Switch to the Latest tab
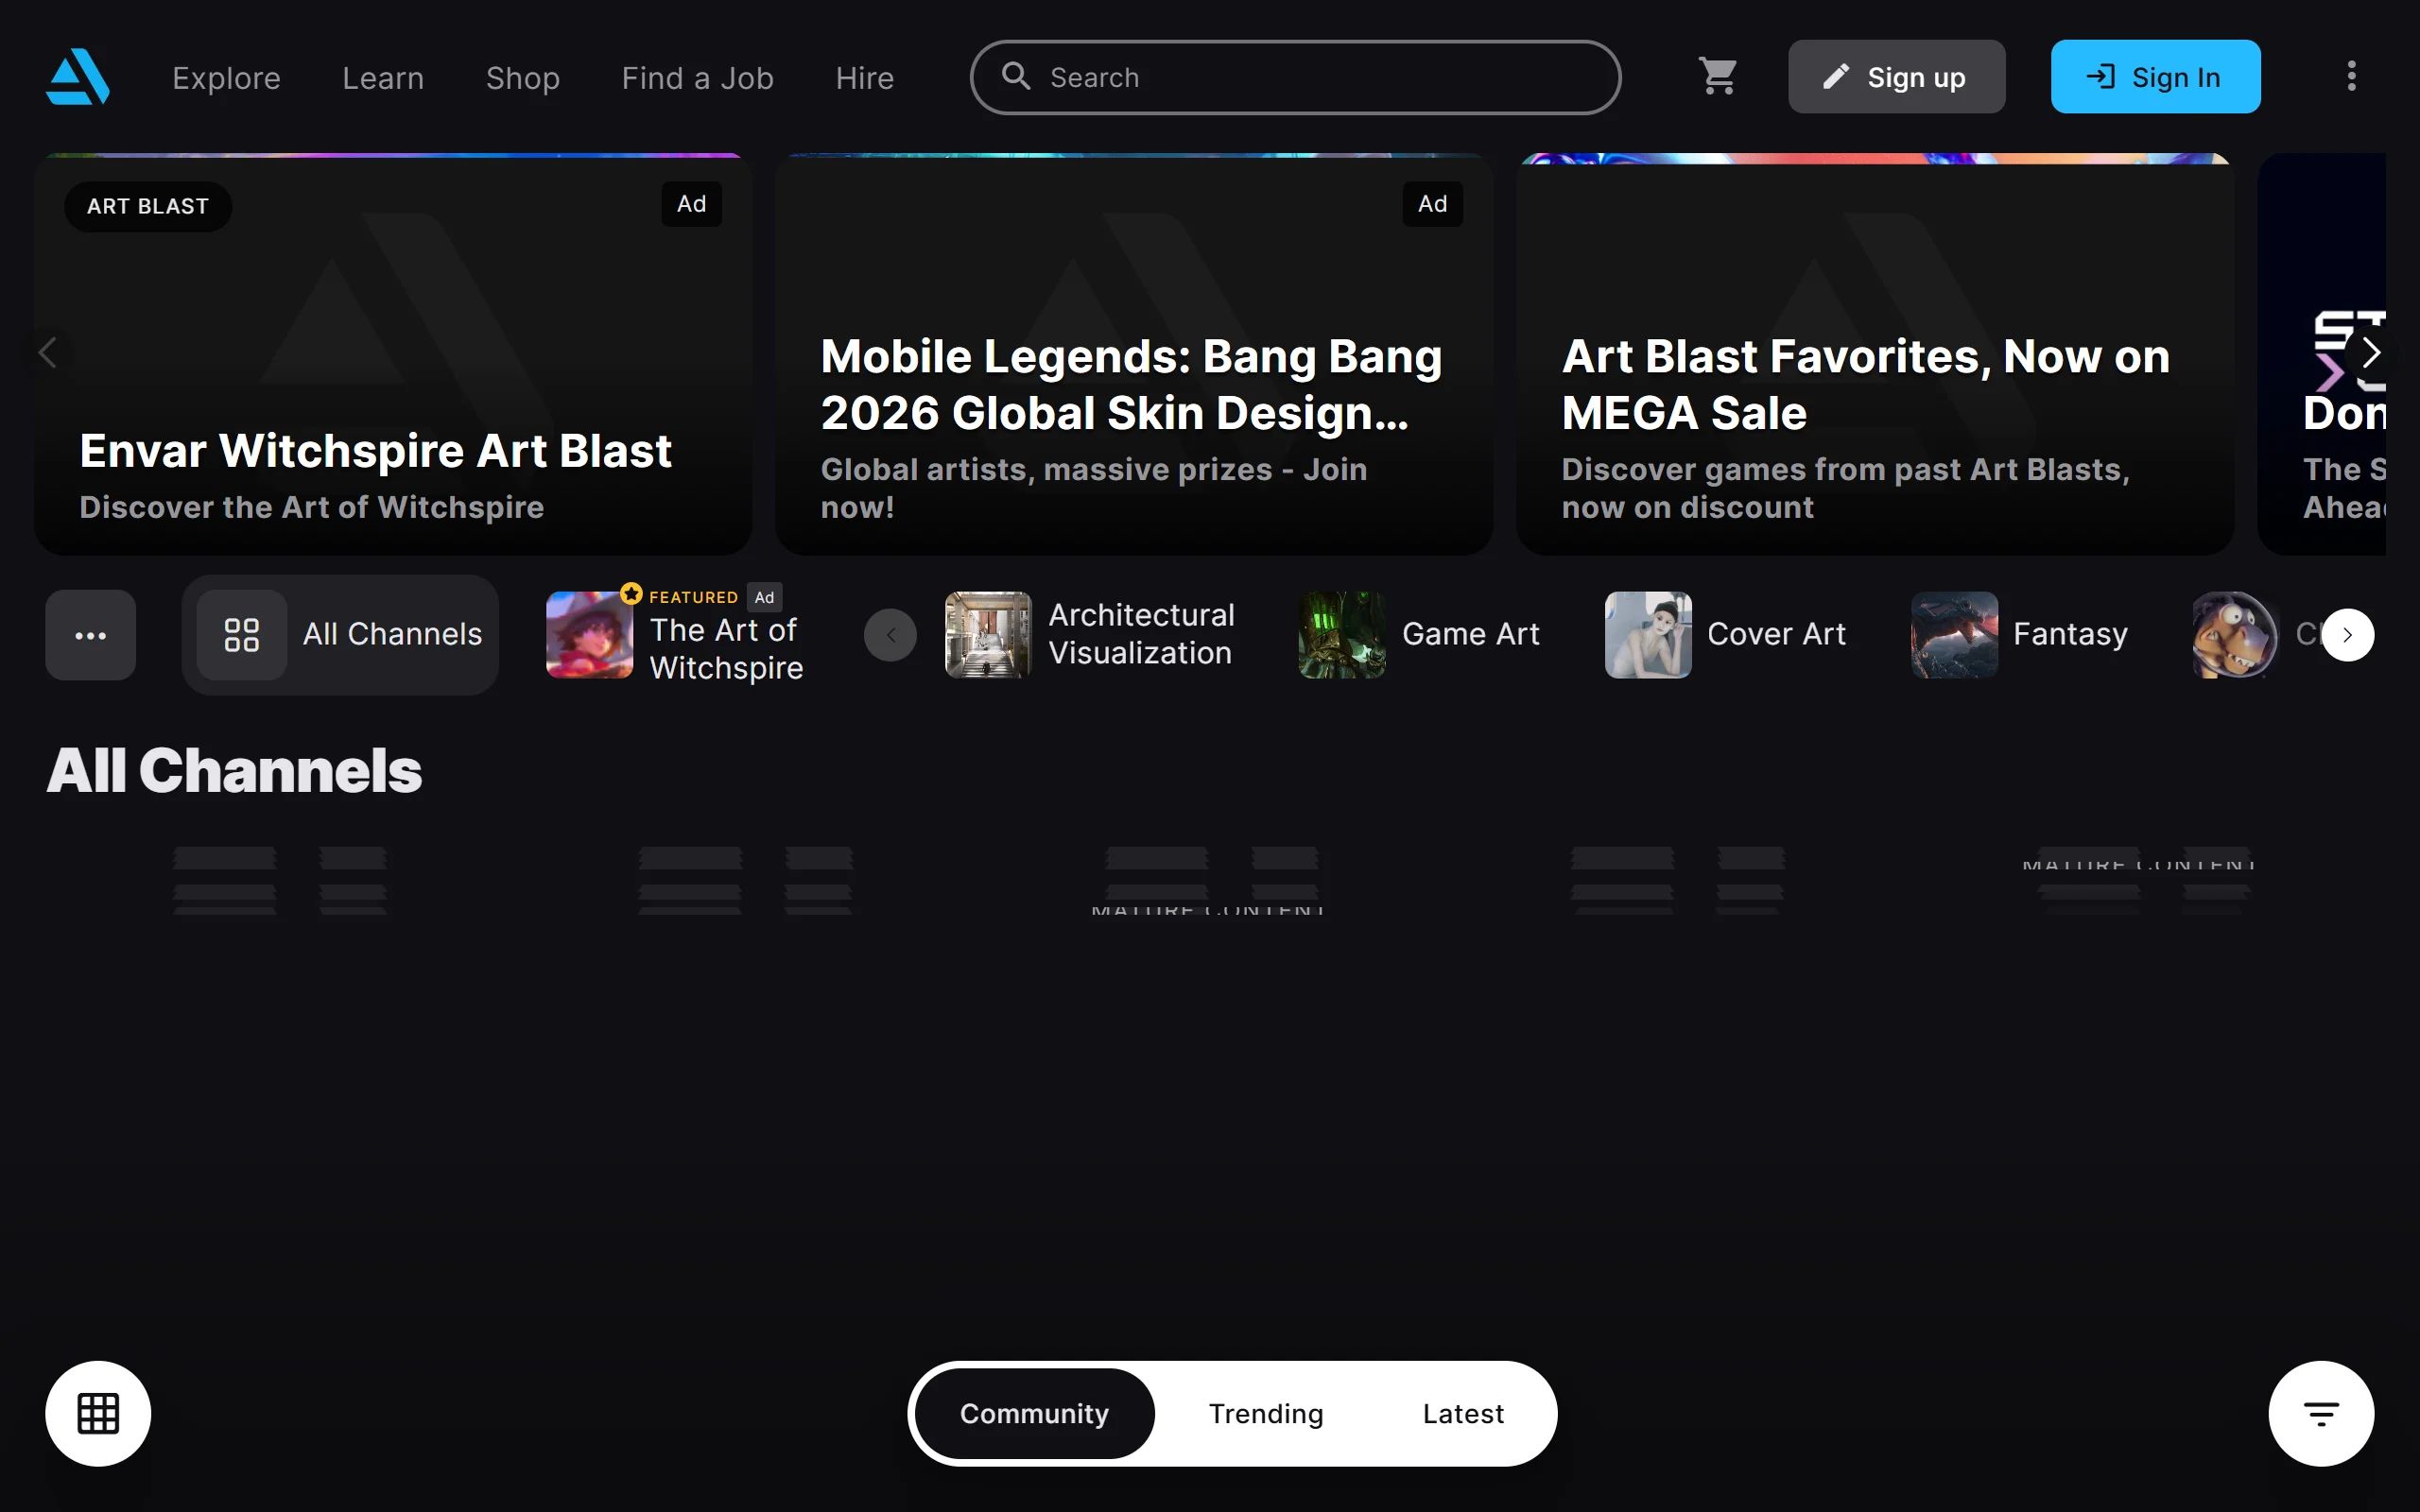The image size is (2420, 1512). coord(1463,1413)
